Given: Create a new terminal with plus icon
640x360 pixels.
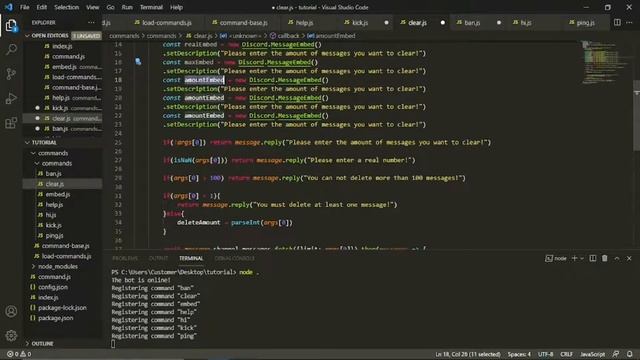Looking at the screenshot, I should (574, 258).
